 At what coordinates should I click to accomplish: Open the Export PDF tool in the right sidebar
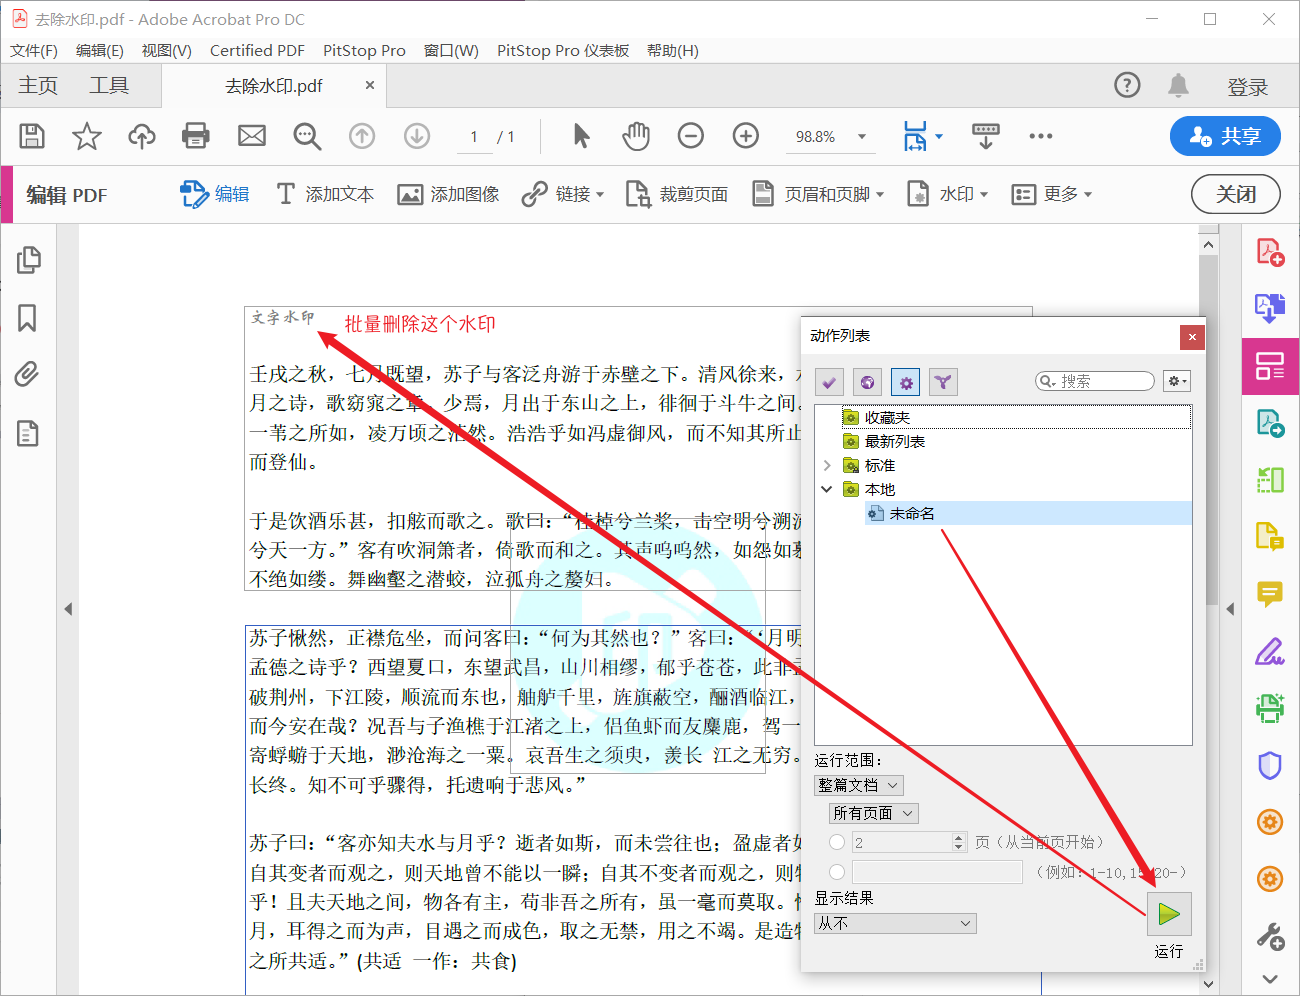pos(1270,308)
